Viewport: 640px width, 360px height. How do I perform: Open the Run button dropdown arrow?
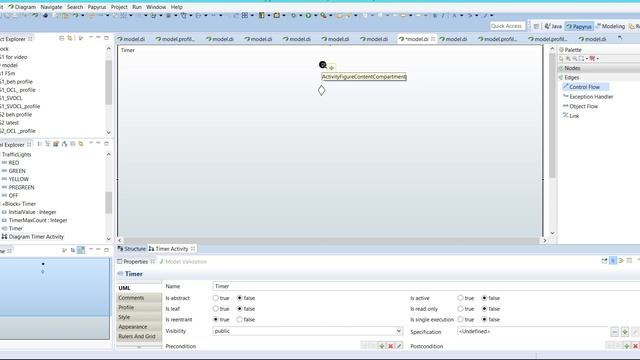[x=315, y=16]
